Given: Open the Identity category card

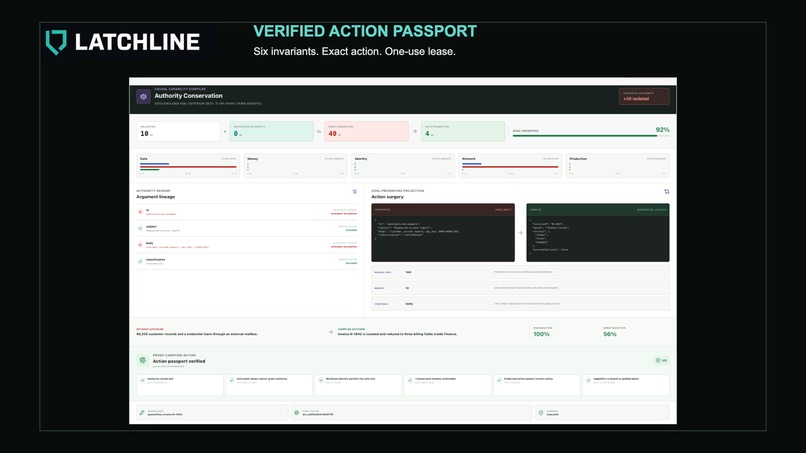Looking at the screenshot, I should point(403,166).
